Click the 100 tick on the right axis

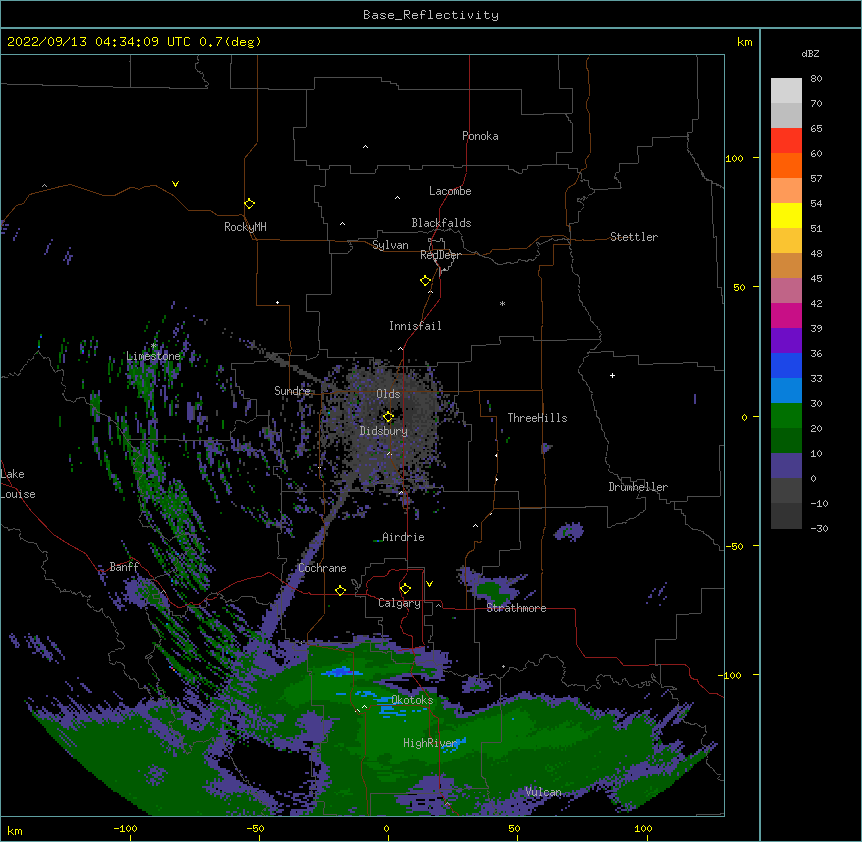point(734,158)
